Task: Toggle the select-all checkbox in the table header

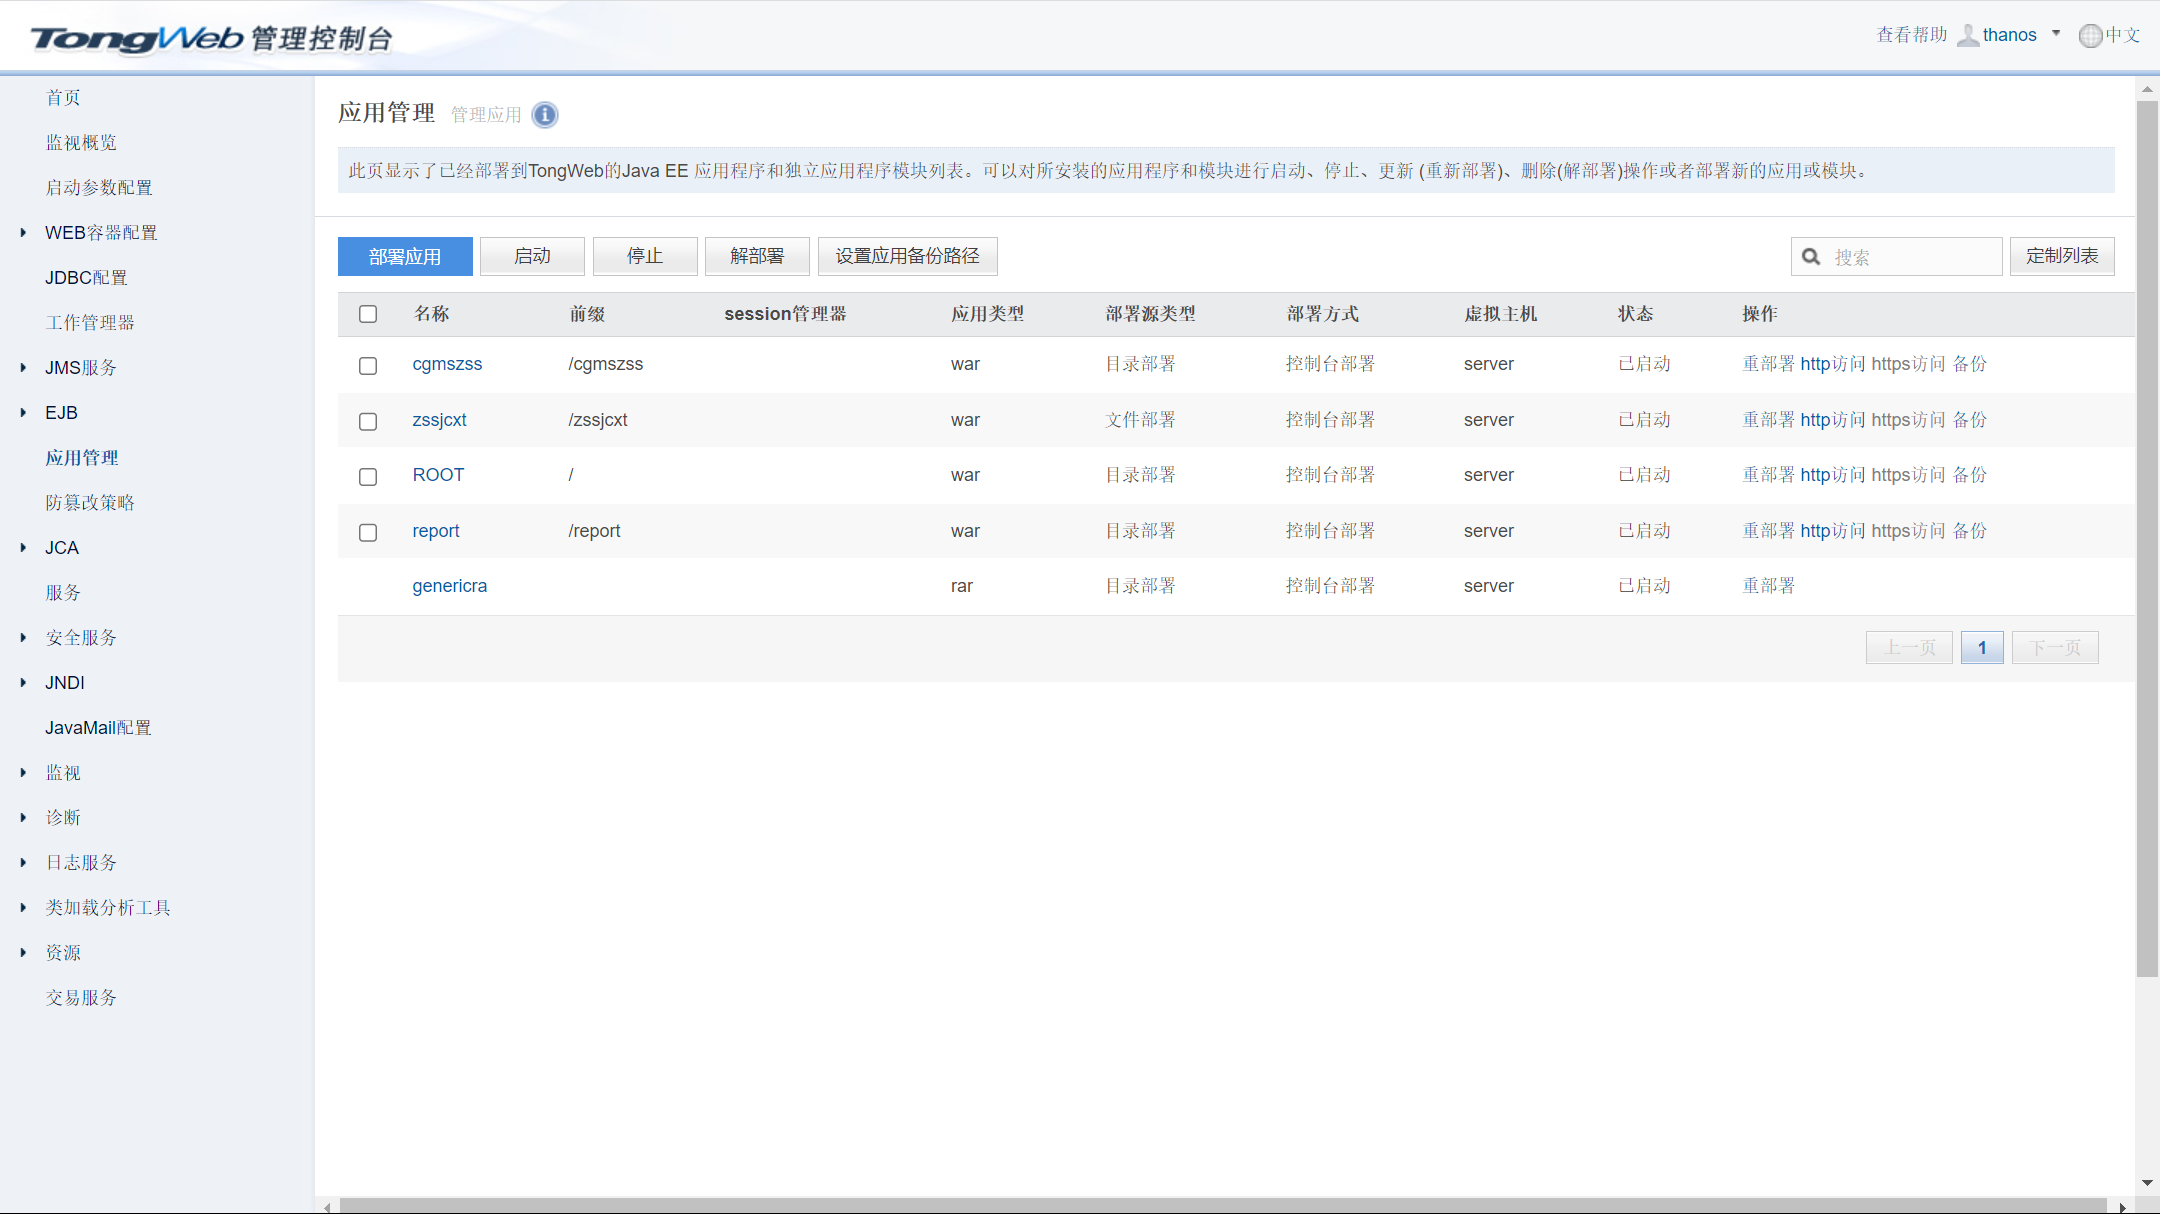Action: [368, 314]
